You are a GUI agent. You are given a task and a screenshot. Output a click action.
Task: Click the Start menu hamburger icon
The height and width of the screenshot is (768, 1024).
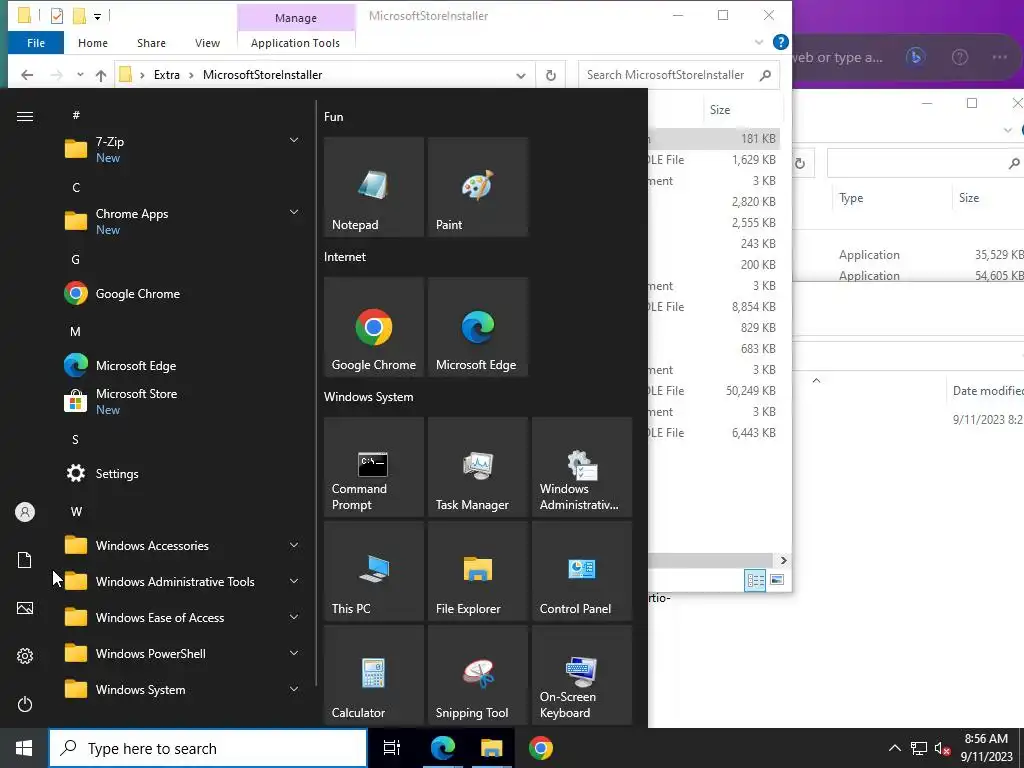pyautogui.click(x=25, y=116)
